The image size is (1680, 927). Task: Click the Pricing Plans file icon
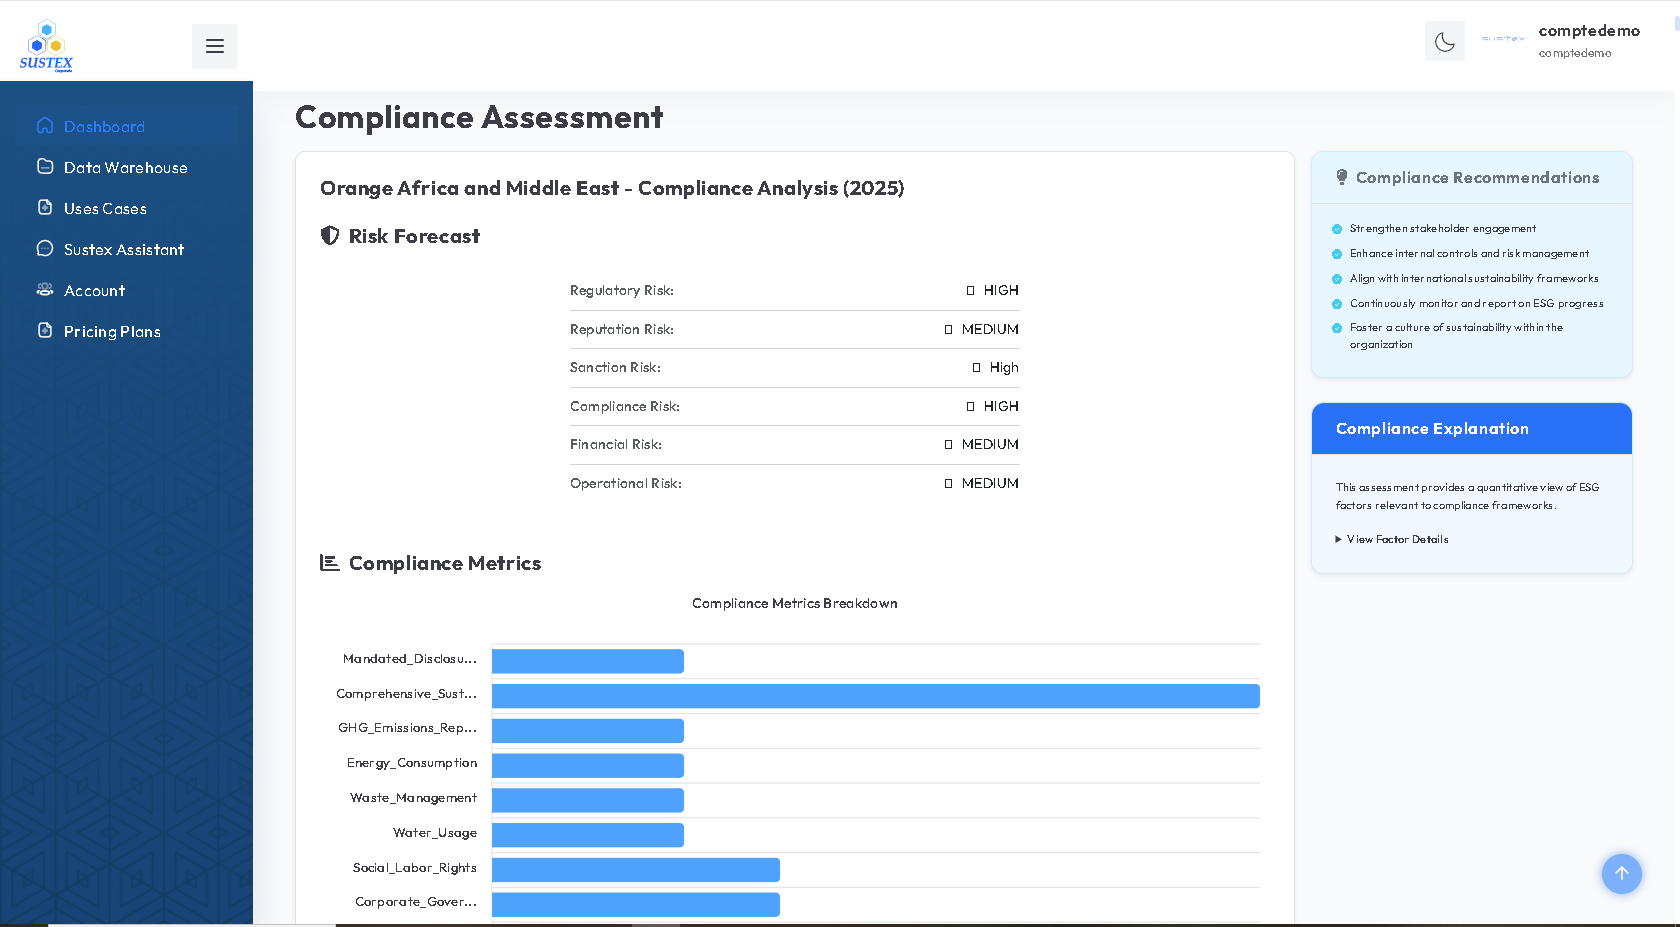45,330
